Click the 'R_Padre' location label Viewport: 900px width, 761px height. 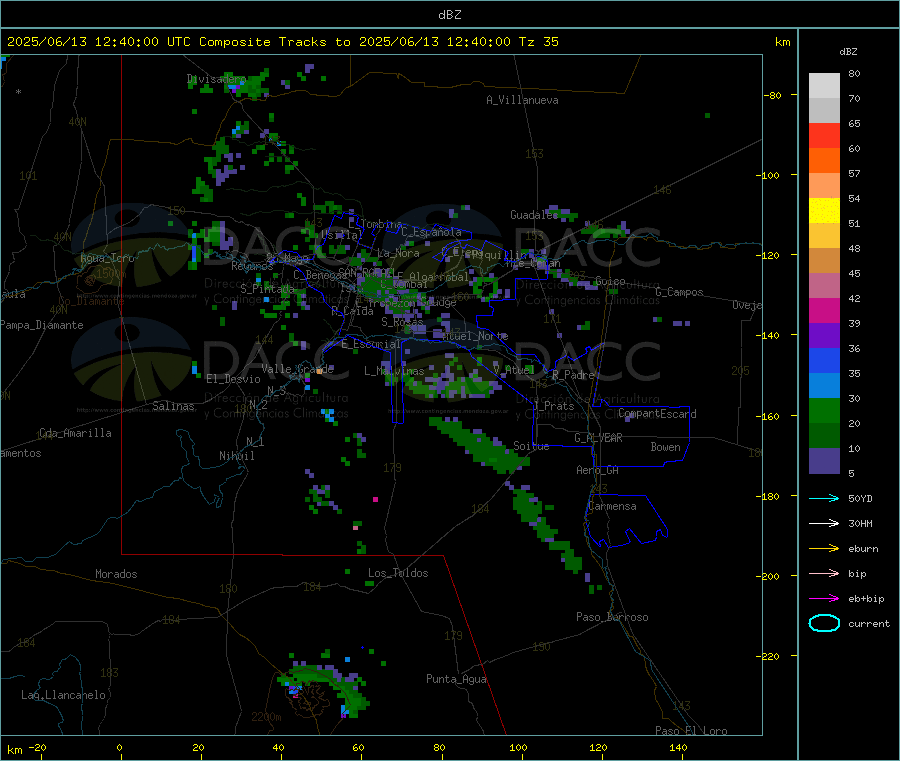[573, 375]
